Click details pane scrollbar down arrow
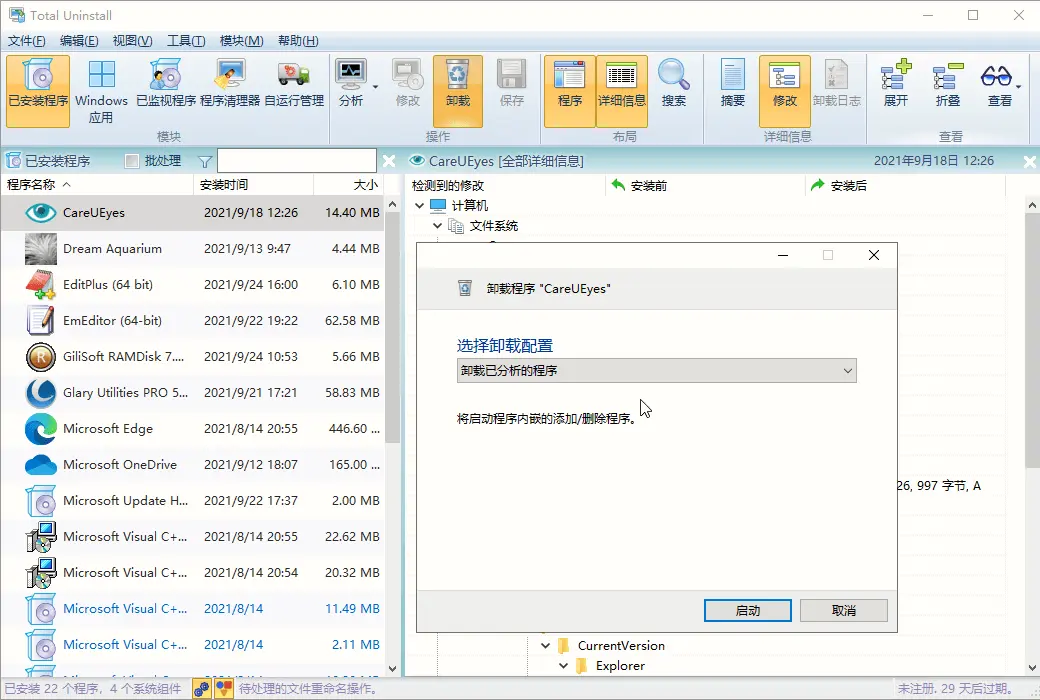This screenshot has height=700, width=1040. click(x=1032, y=668)
